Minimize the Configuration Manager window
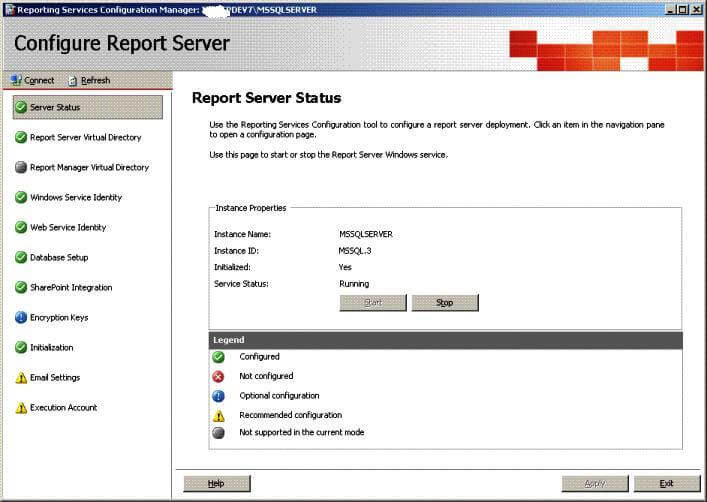Viewport: 707px width, 502px height. tap(671, 9)
